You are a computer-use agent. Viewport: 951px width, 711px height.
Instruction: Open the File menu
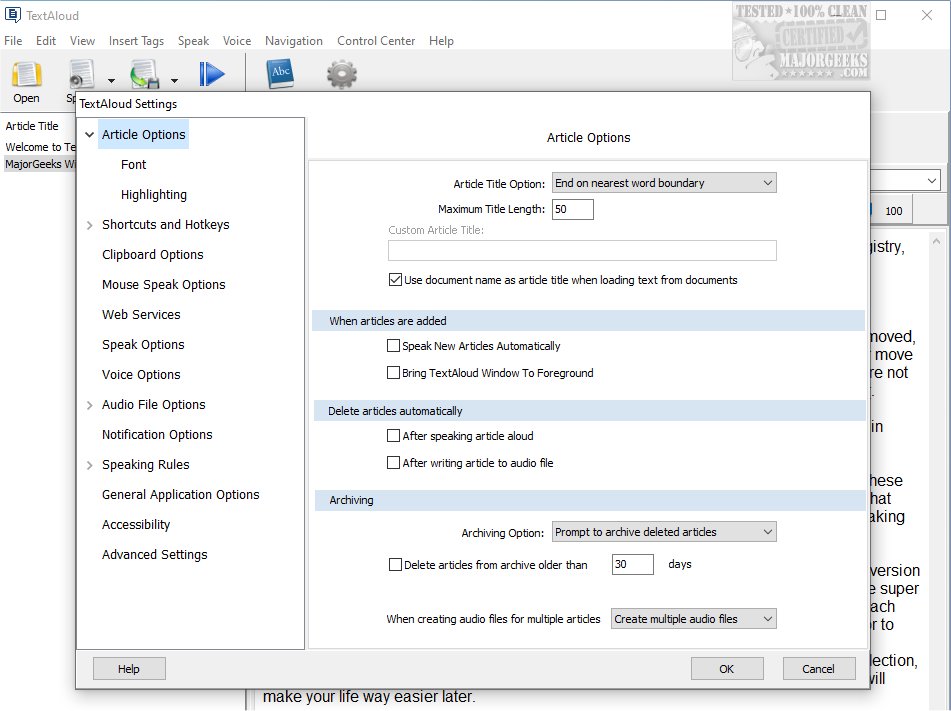[13, 41]
